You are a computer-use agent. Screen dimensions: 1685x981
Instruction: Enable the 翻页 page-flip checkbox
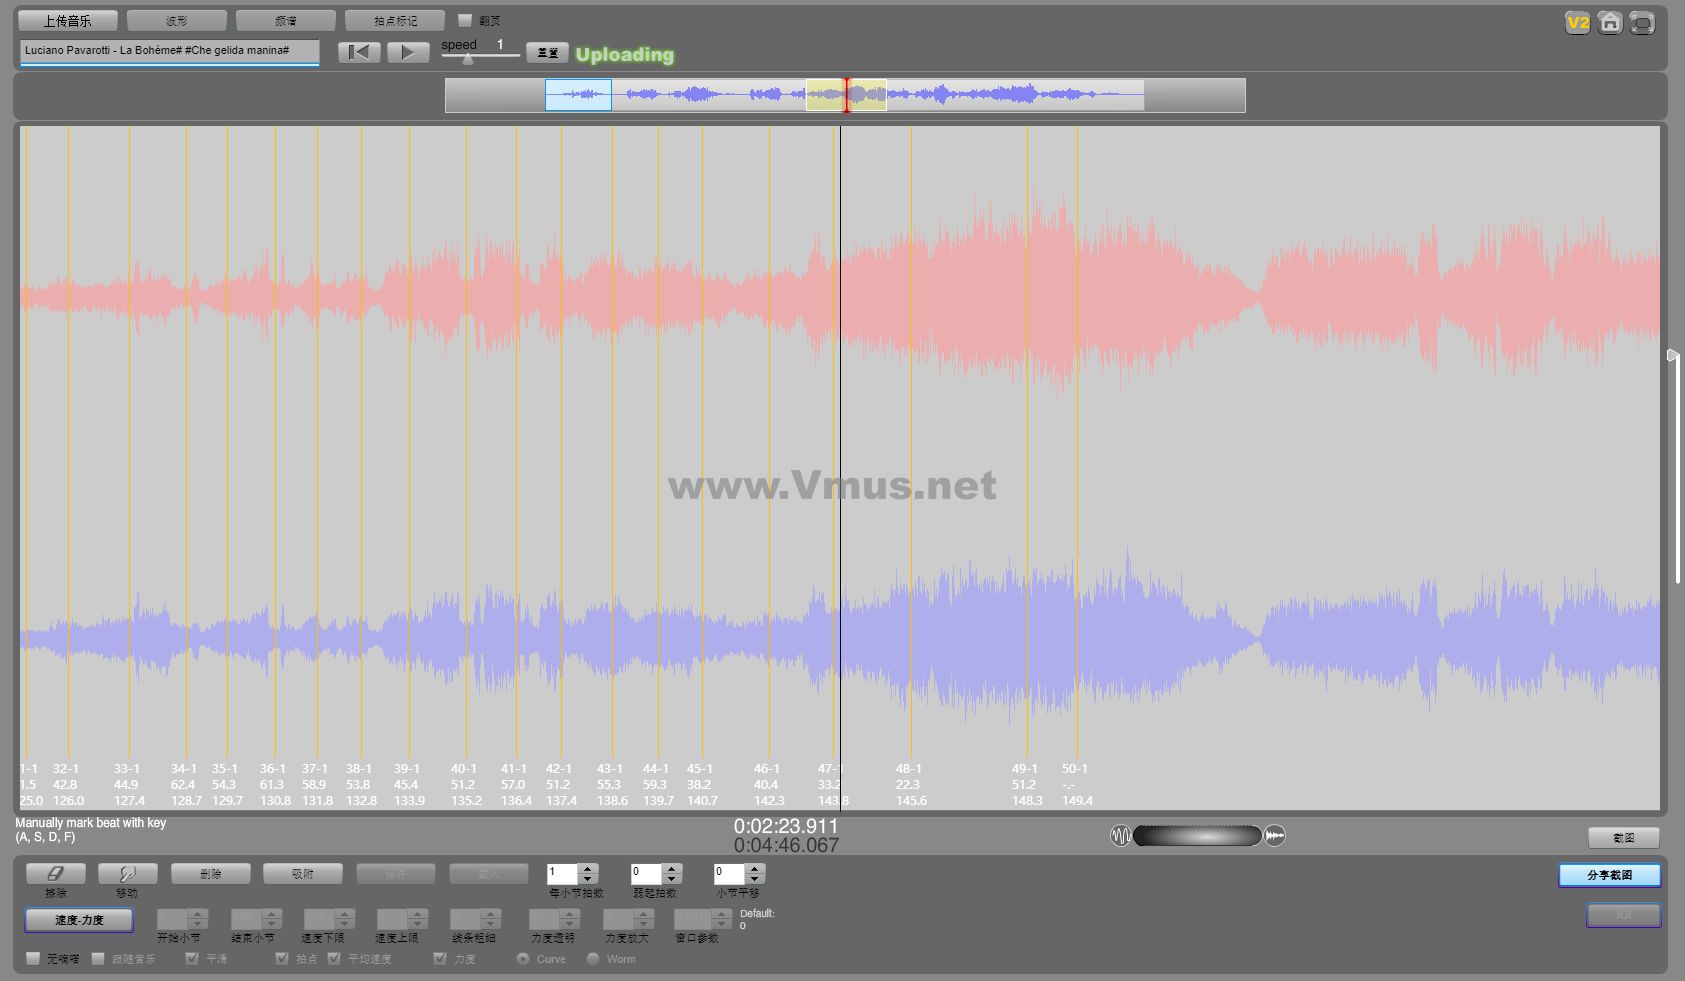465,20
